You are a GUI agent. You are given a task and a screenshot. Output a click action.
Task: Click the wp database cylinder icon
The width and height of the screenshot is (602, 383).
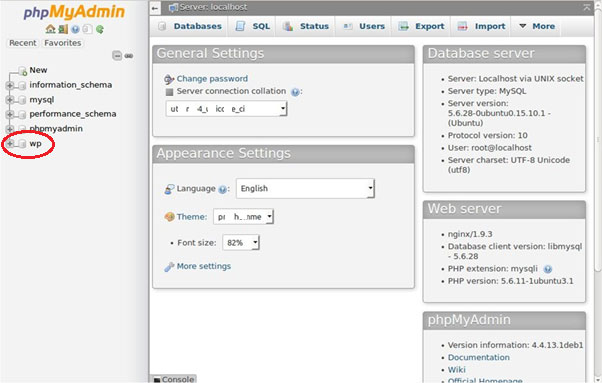pos(22,144)
